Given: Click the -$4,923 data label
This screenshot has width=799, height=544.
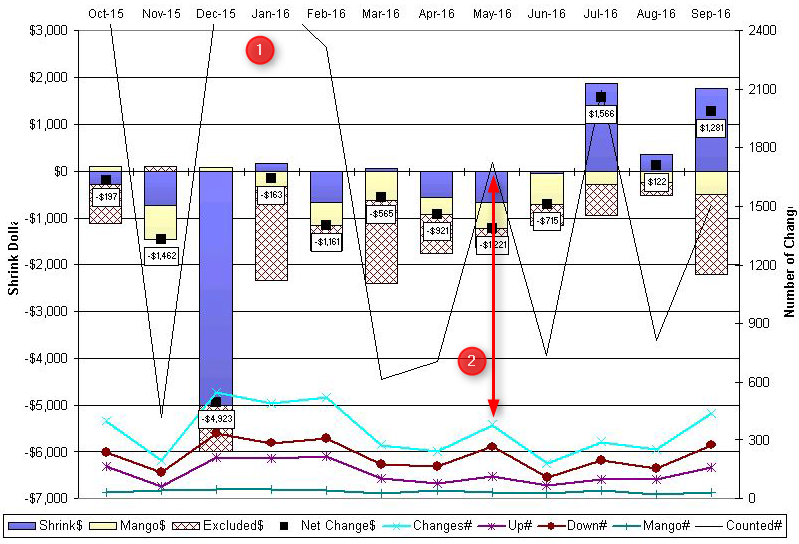Looking at the screenshot, I should [x=217, y=419].
